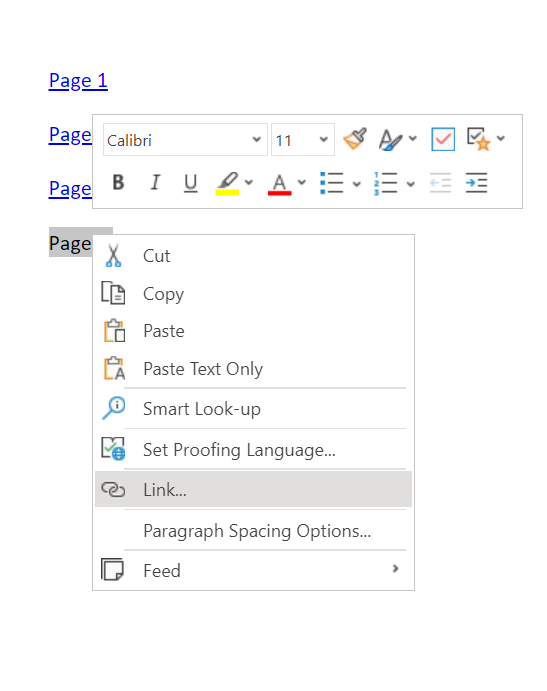
Task: Click the Increase Indent icon
Action: [476, 182]
